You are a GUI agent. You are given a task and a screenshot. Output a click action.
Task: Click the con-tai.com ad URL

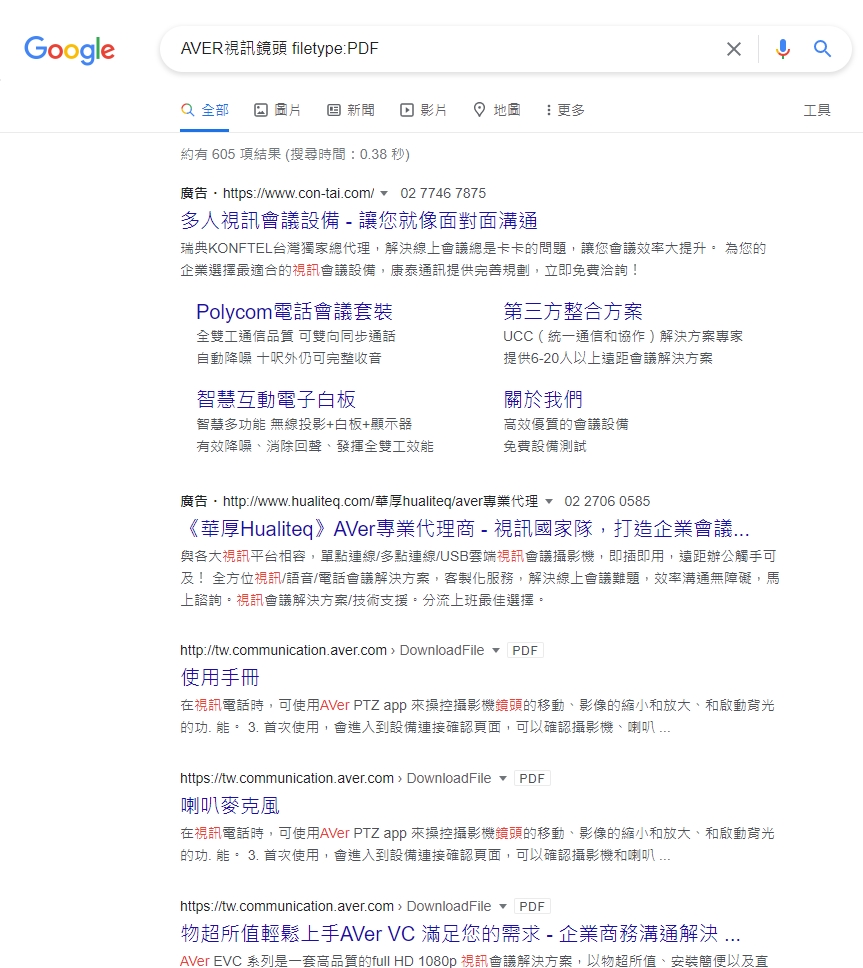(298, 193)
